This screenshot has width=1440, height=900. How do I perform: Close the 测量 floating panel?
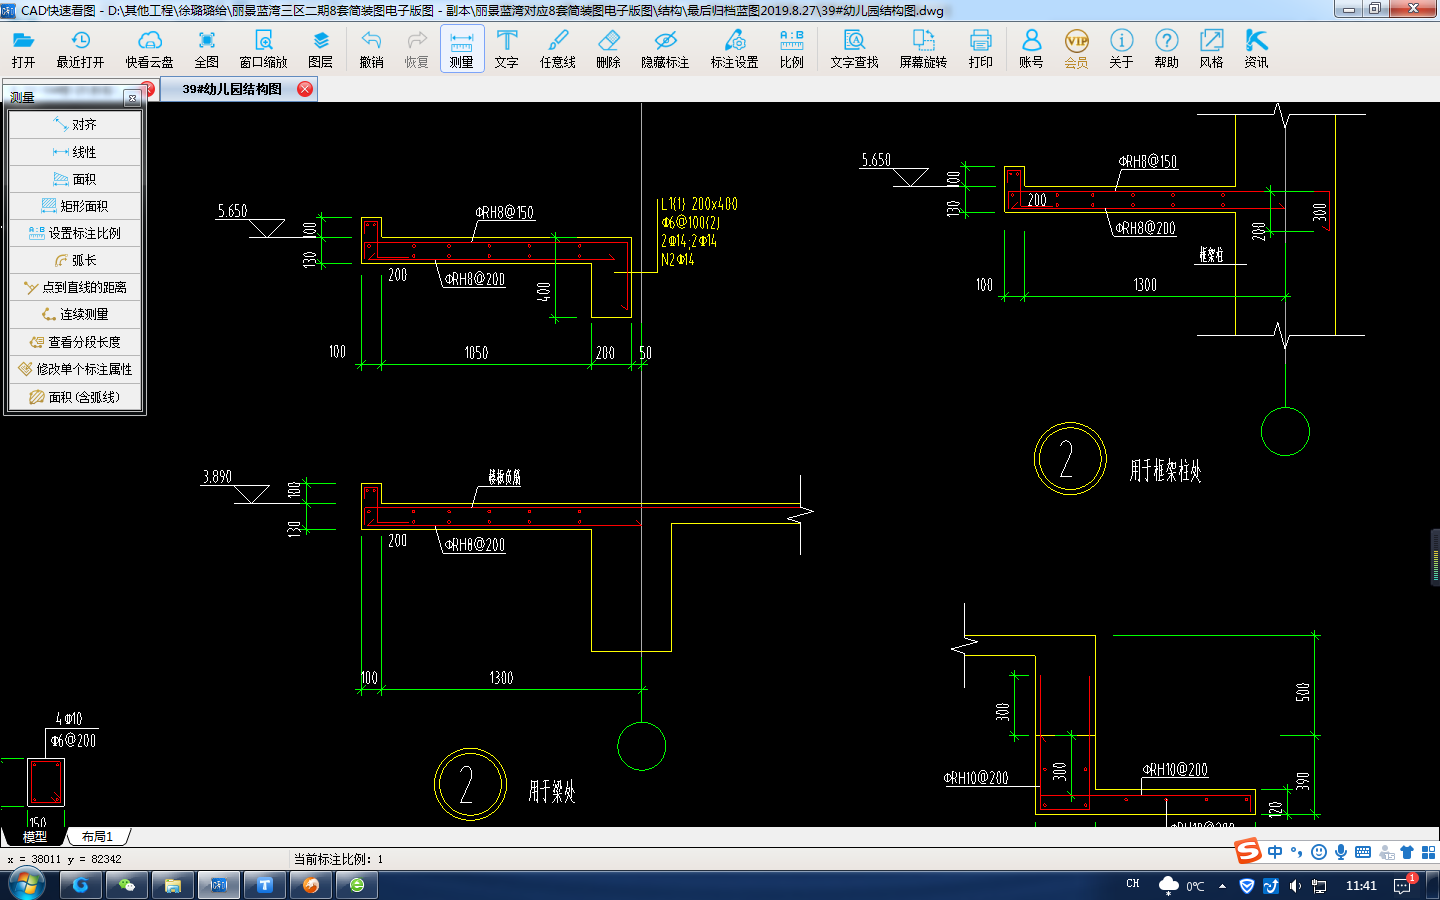132,98
